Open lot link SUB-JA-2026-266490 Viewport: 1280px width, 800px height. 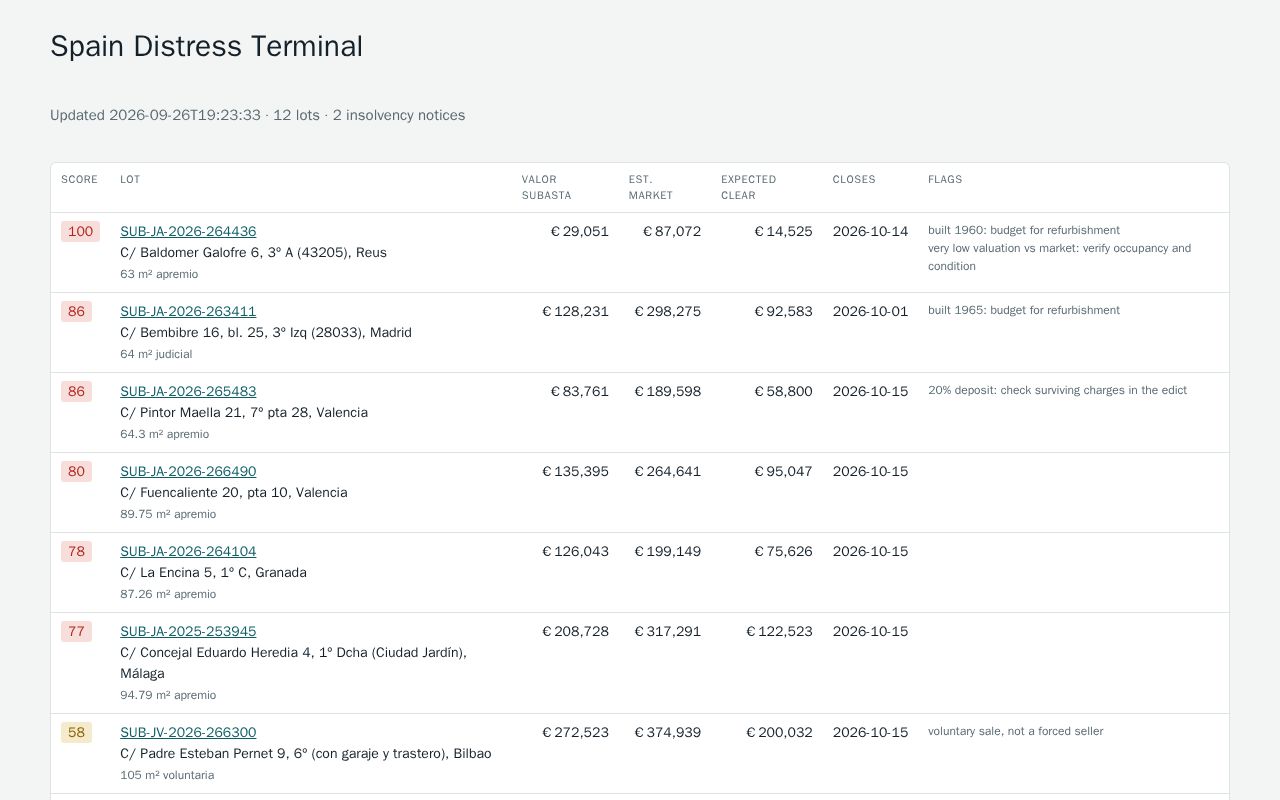pyautogui.click(x=188, y=471)
